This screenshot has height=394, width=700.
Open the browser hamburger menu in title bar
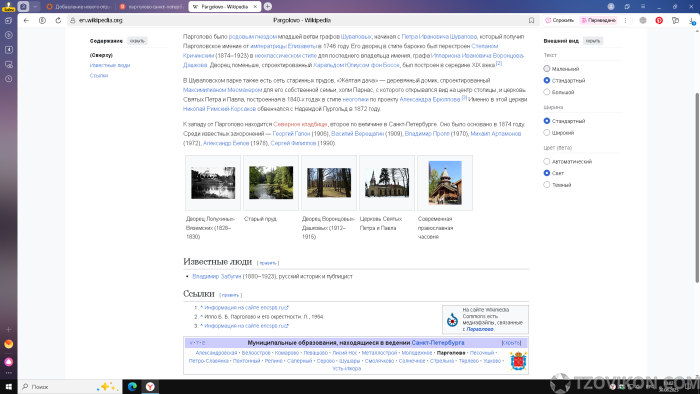coord(643,6)
